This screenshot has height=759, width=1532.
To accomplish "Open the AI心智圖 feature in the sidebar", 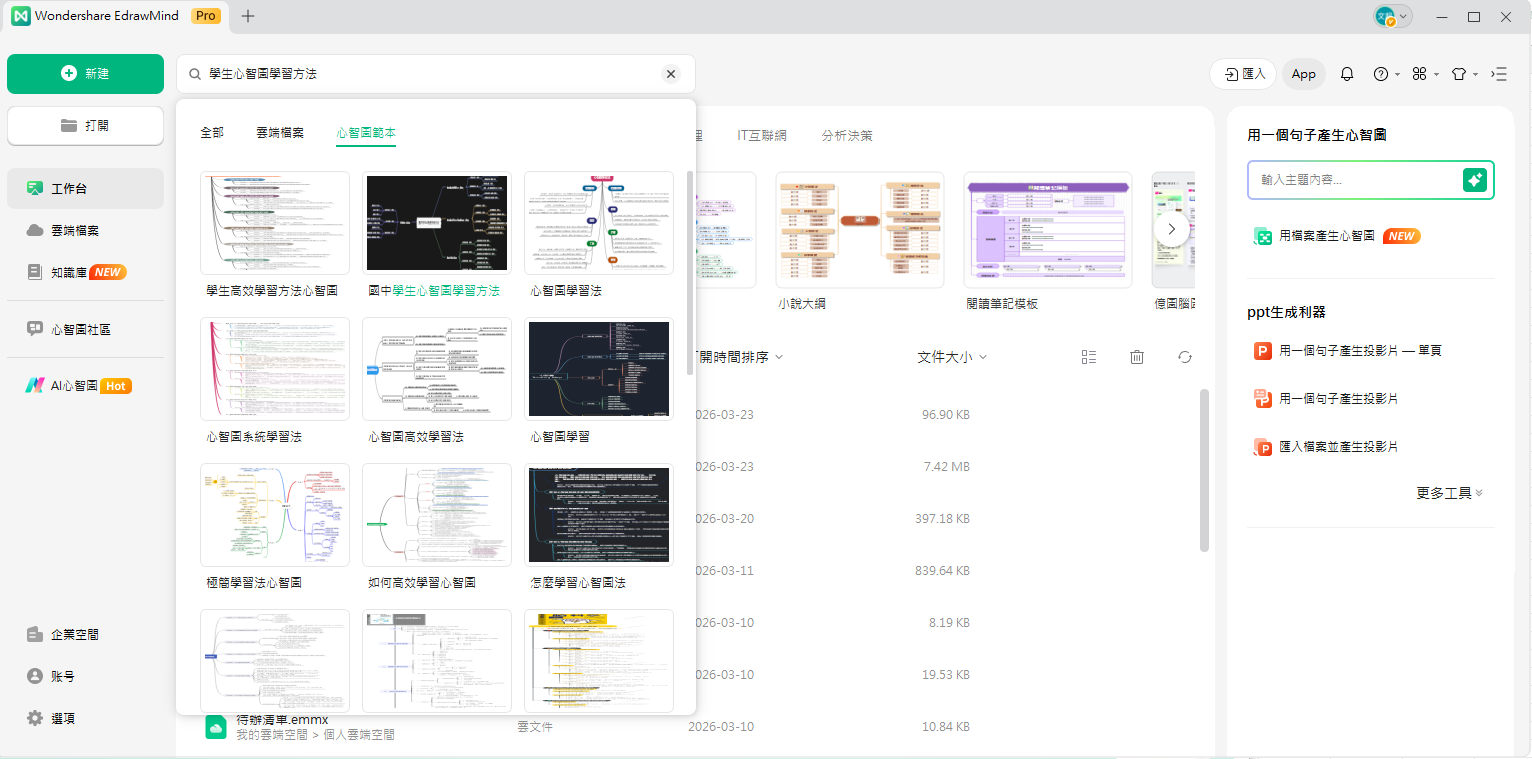I will 77,385.
